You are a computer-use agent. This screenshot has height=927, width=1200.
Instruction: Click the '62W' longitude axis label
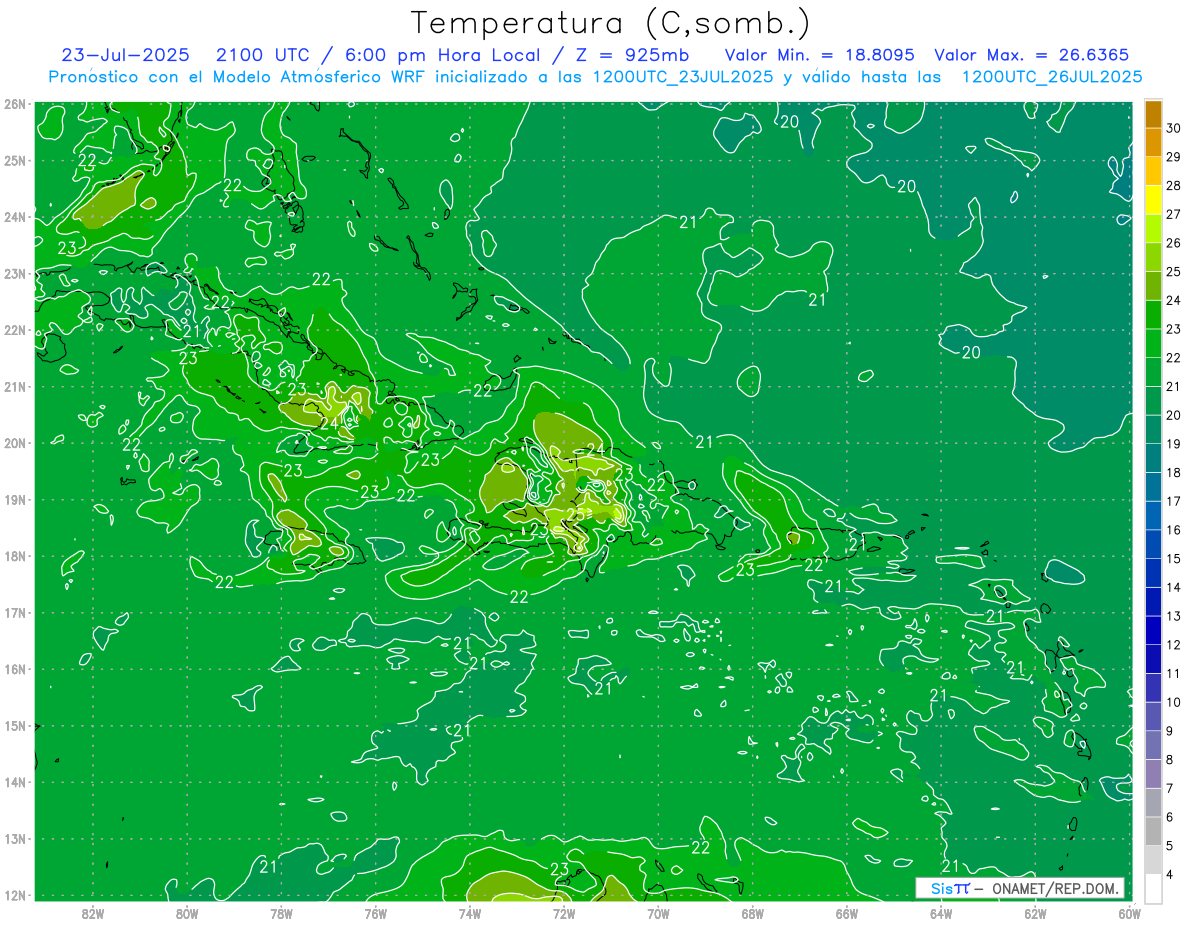pyautogui.click(x=1035, y=913)
